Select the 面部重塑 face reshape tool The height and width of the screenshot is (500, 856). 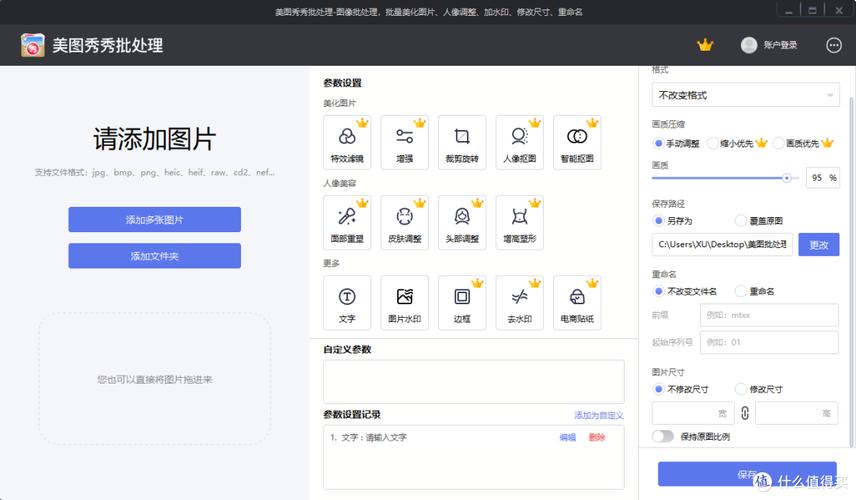click(347, 223)
